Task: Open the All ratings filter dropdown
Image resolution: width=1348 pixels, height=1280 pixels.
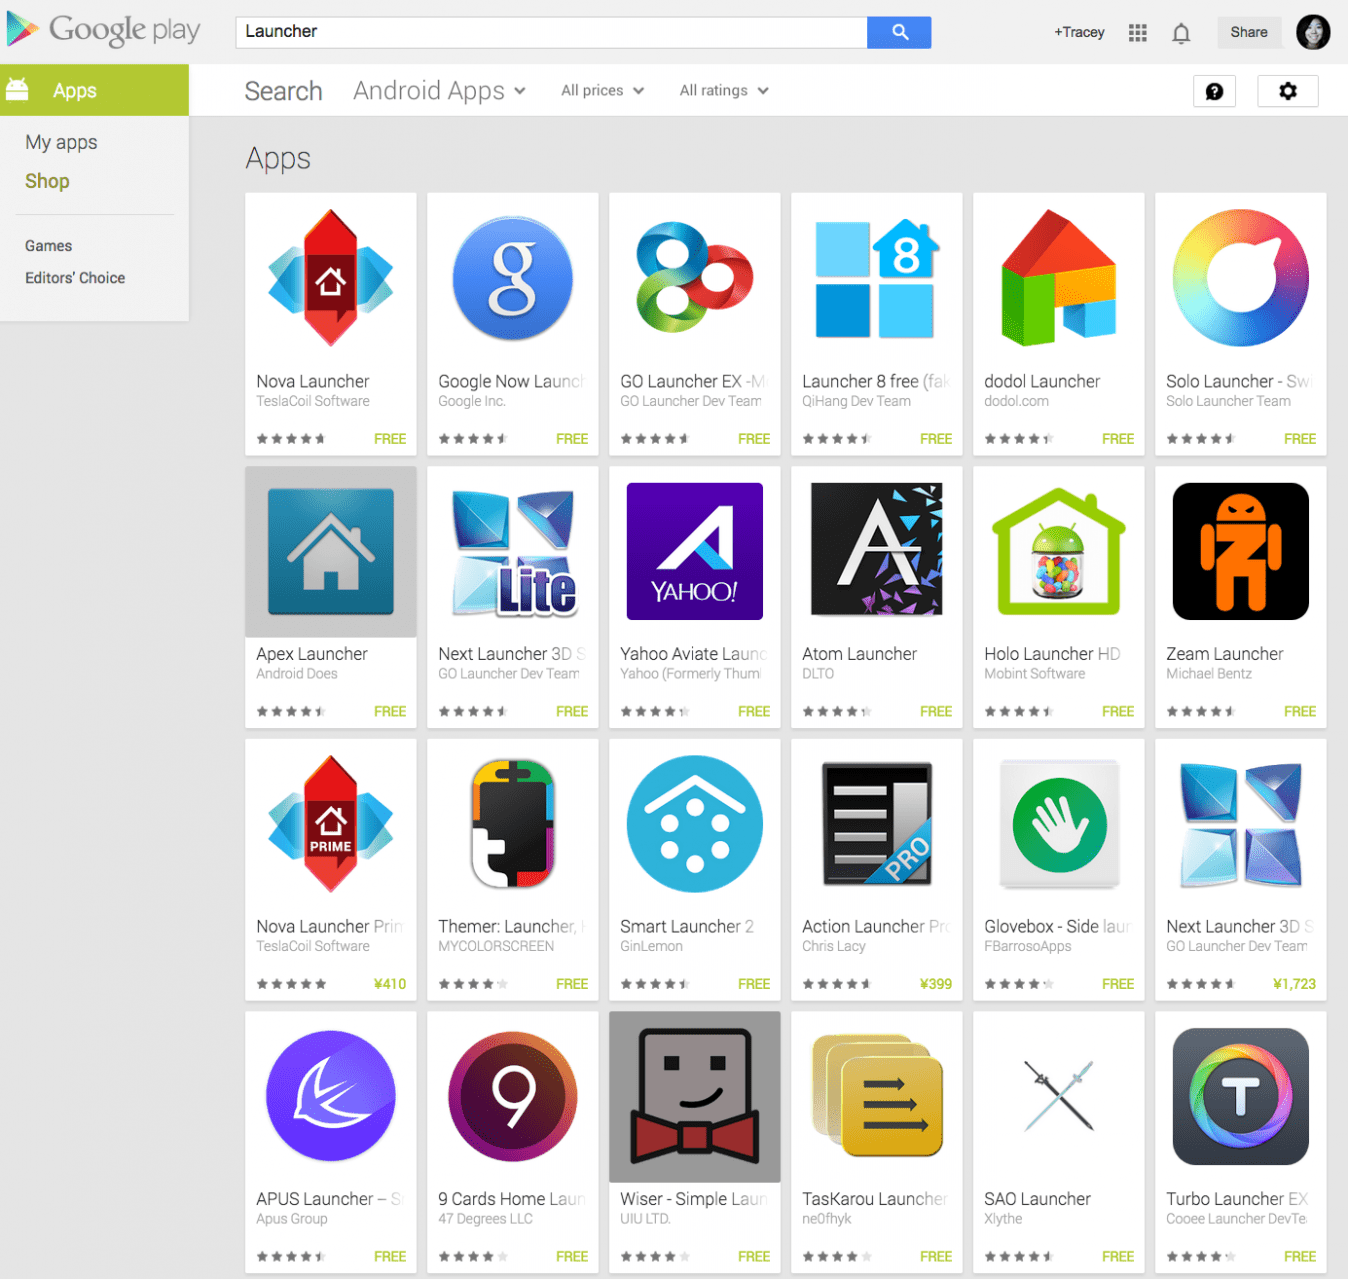Action: point(724,90)
